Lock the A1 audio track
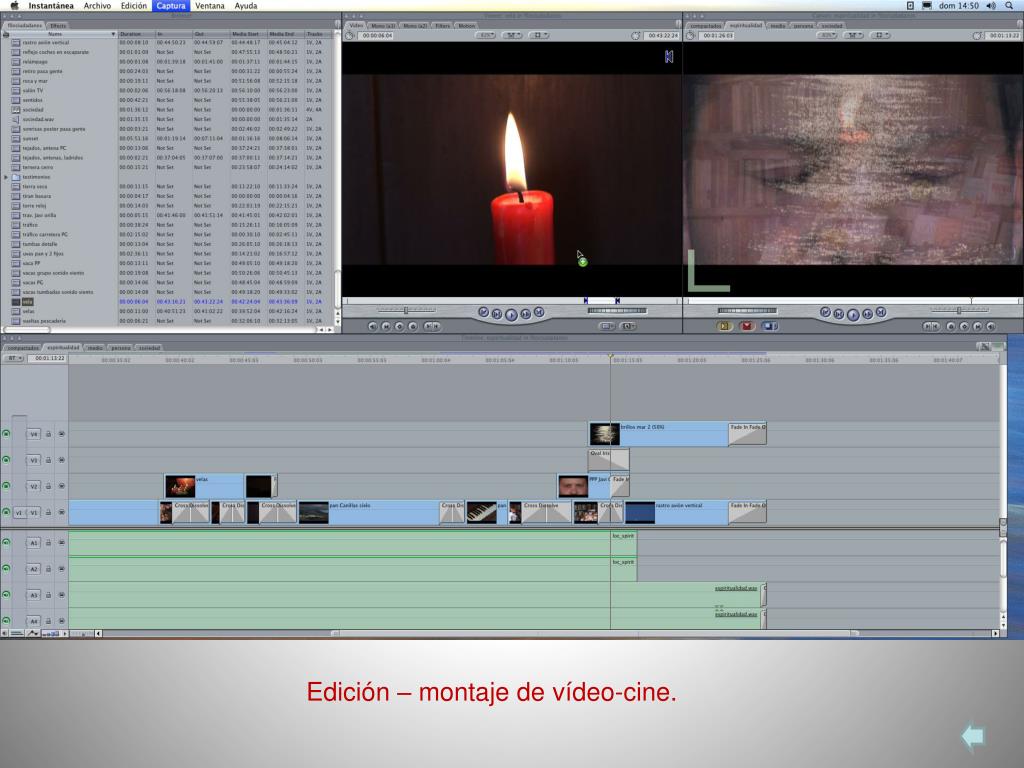 tap(48, 543)
